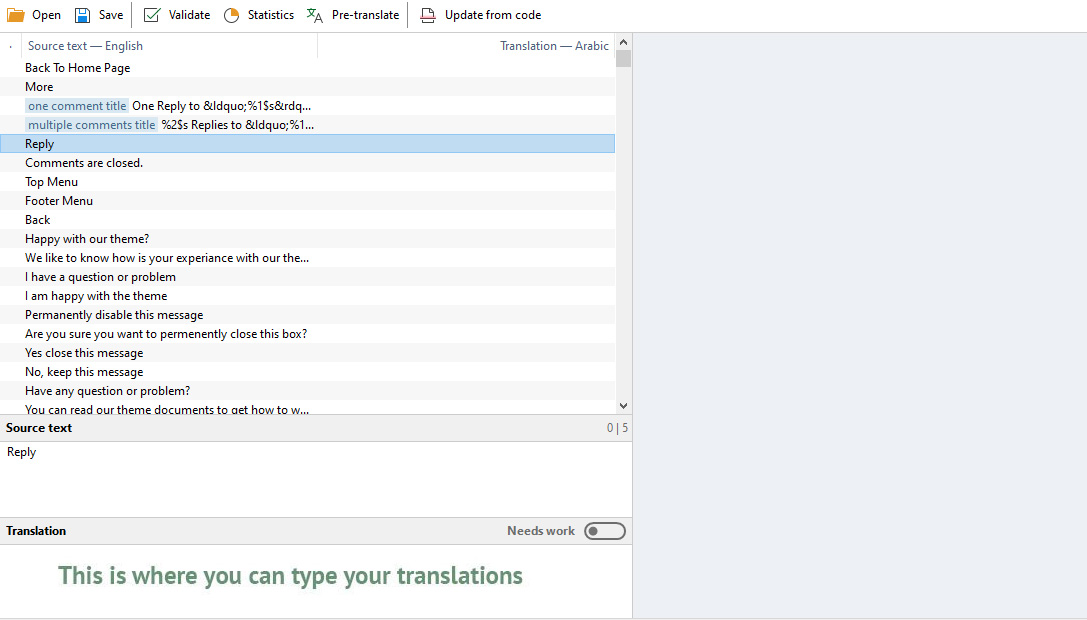Select 'Permanently disable this message' row
Viewport: 1087px width, 620px height.
[x=114, y=315]
